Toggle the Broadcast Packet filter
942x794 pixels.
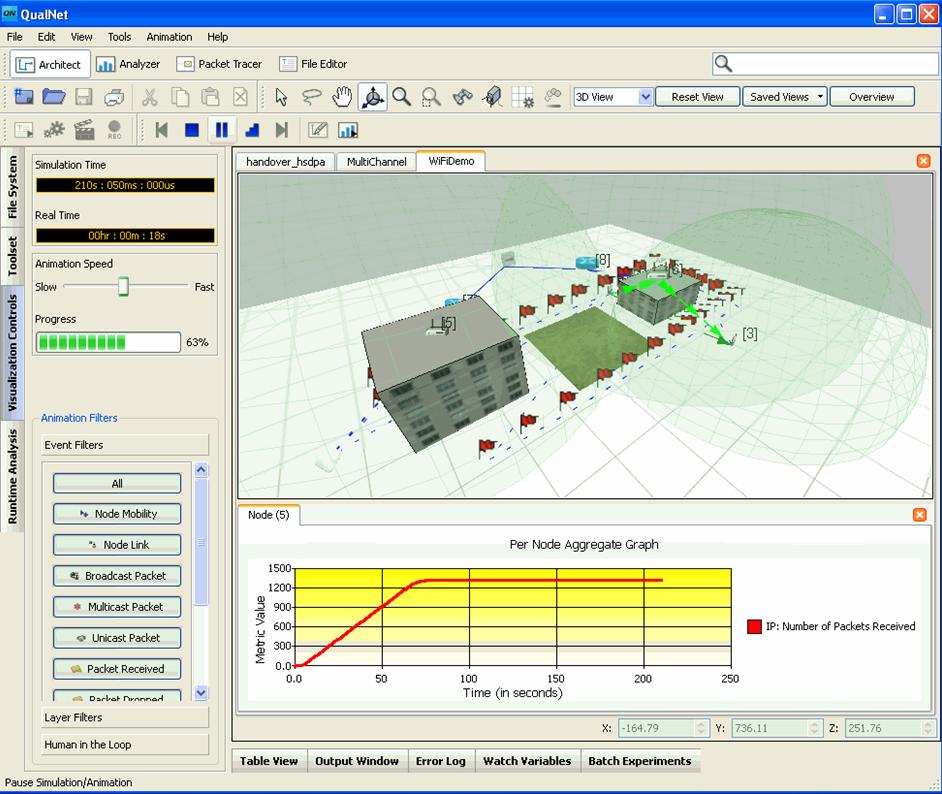pyautogui.click(x=117, y=576)
